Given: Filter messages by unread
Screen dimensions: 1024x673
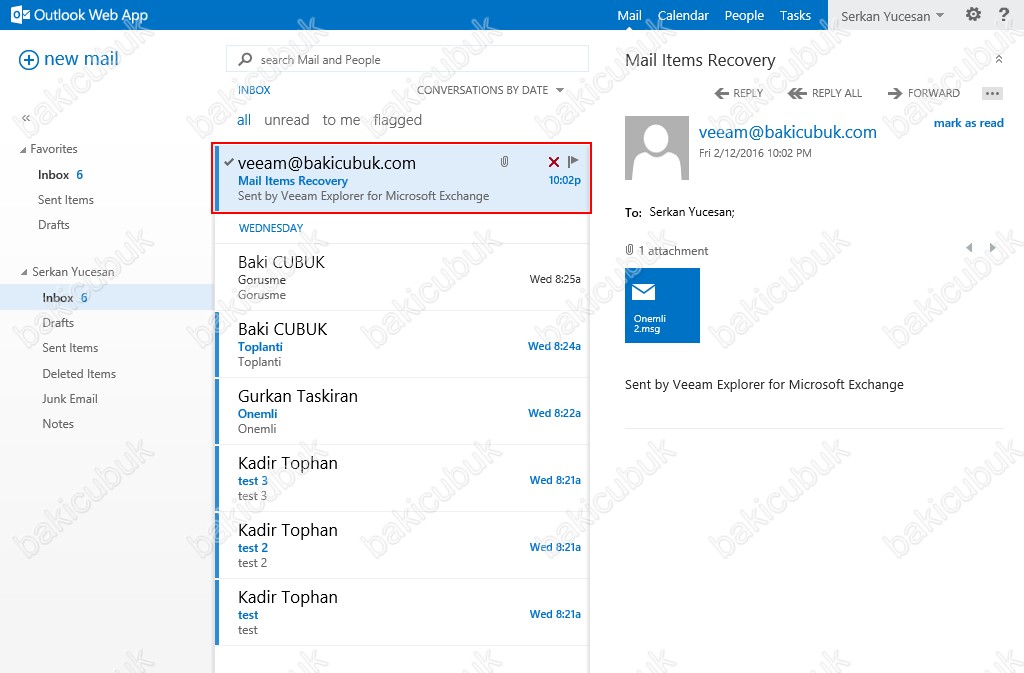Looking at the screenshot, I should pyautogui.click(x=287, y=120).
